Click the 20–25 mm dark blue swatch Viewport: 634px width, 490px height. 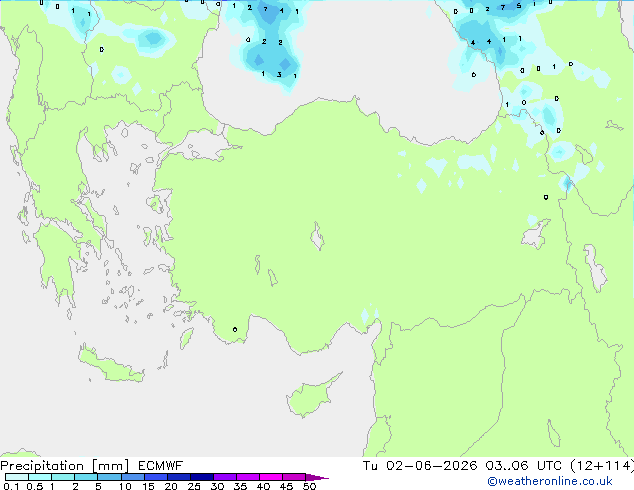(179, 477)
